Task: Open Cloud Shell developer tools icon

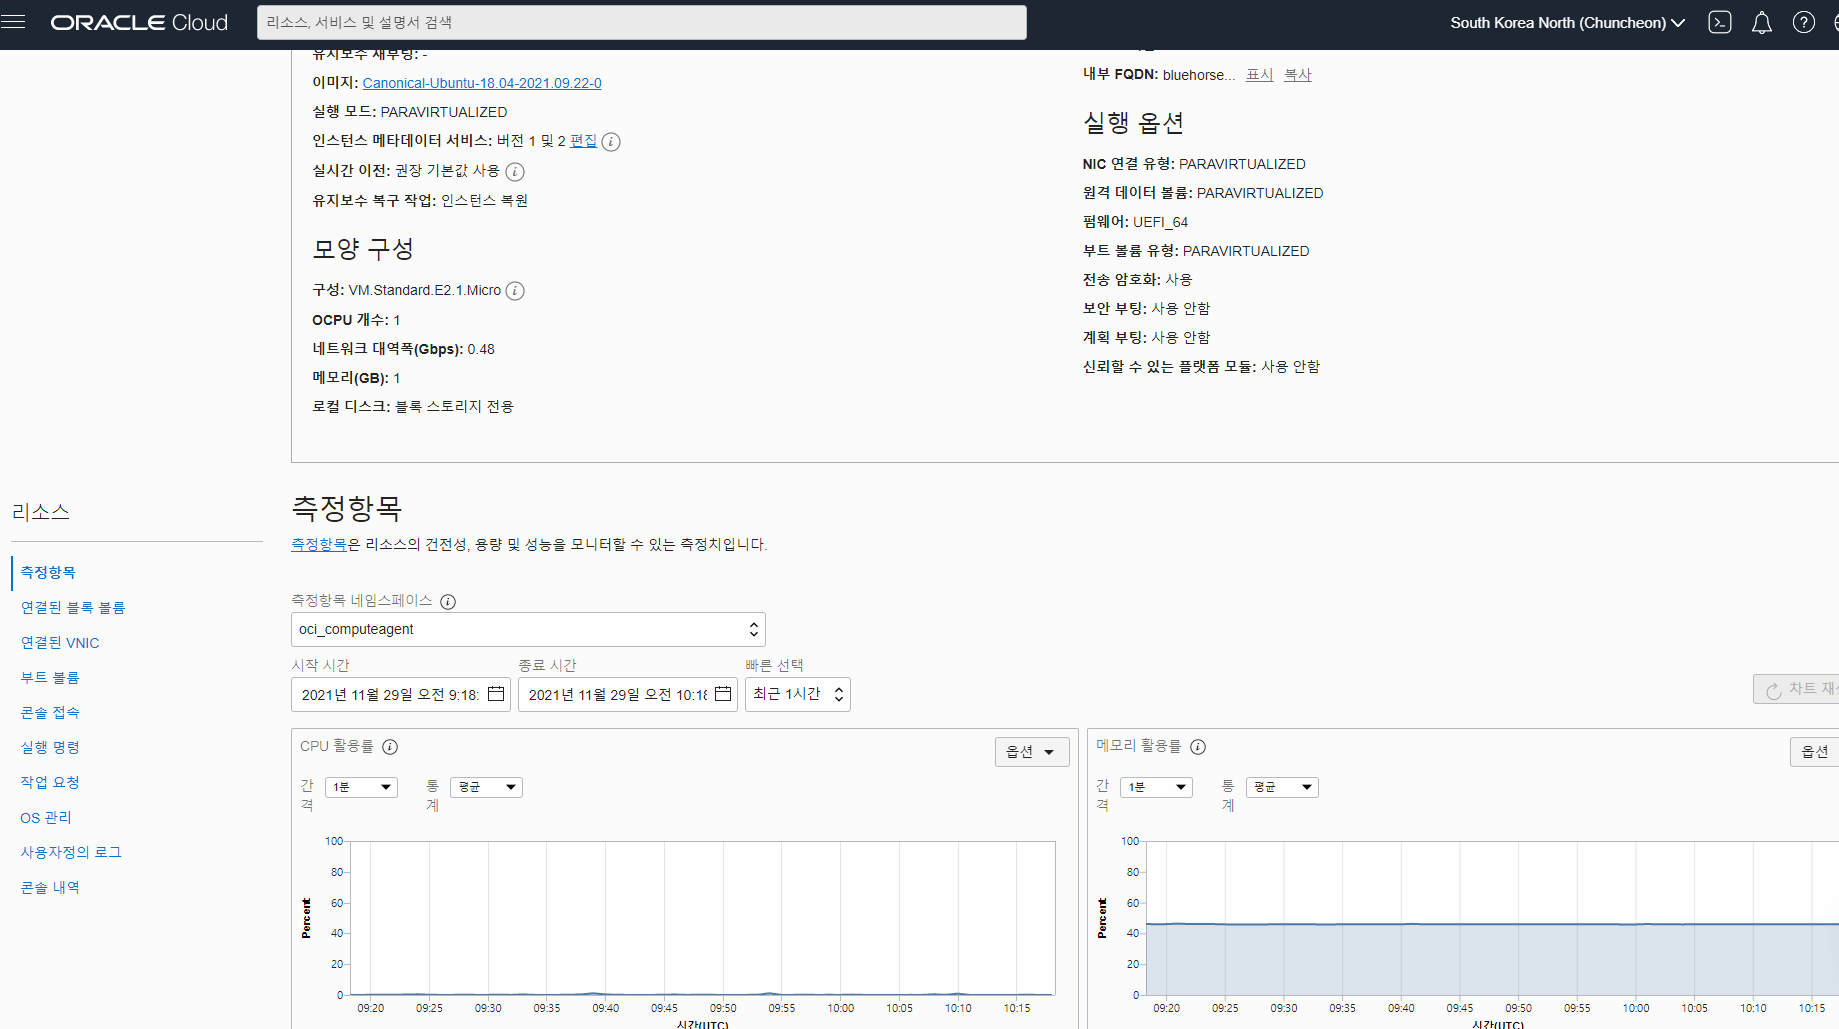Action: (1720, 22)
